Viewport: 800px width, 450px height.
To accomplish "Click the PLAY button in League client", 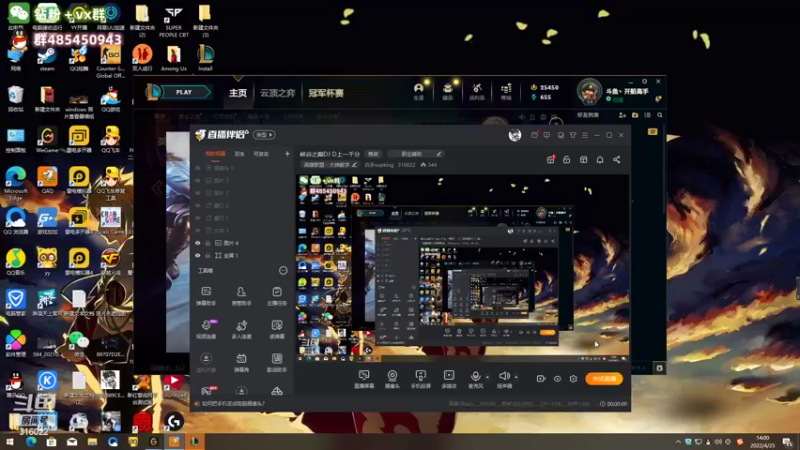I will [184, 92].
